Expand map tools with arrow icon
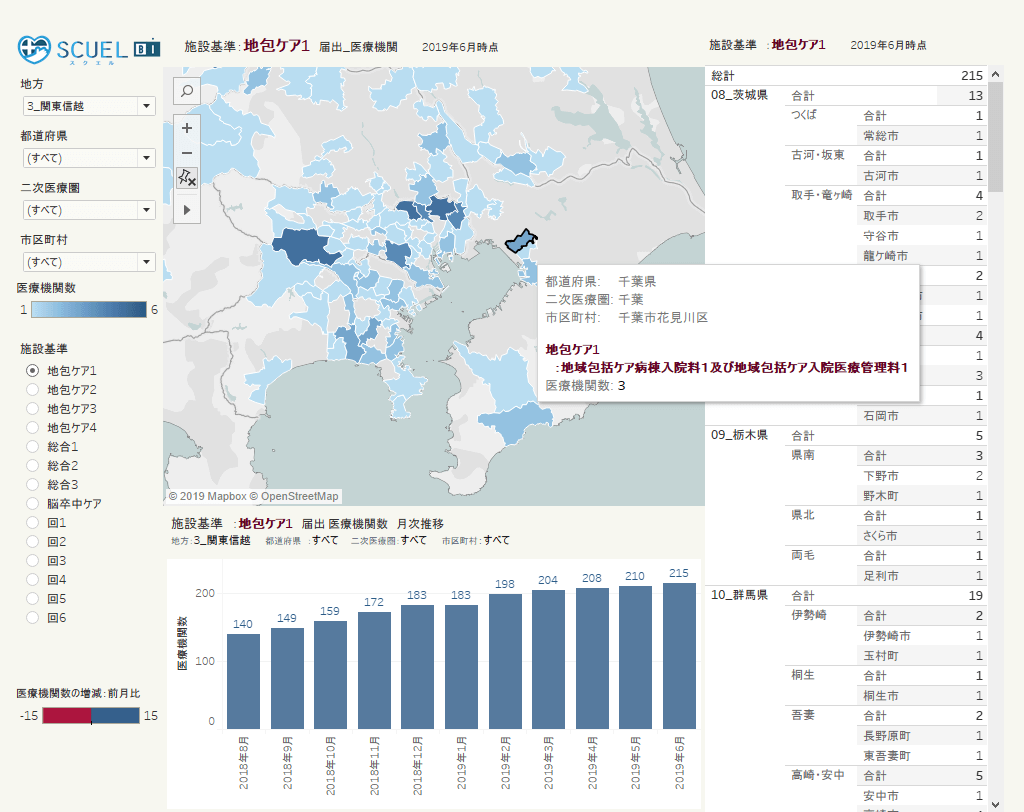 click(x=186, y=209)
